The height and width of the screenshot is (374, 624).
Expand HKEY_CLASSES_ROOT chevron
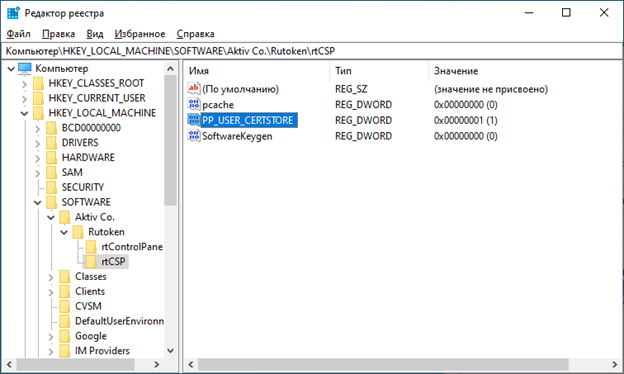[24, 84]
